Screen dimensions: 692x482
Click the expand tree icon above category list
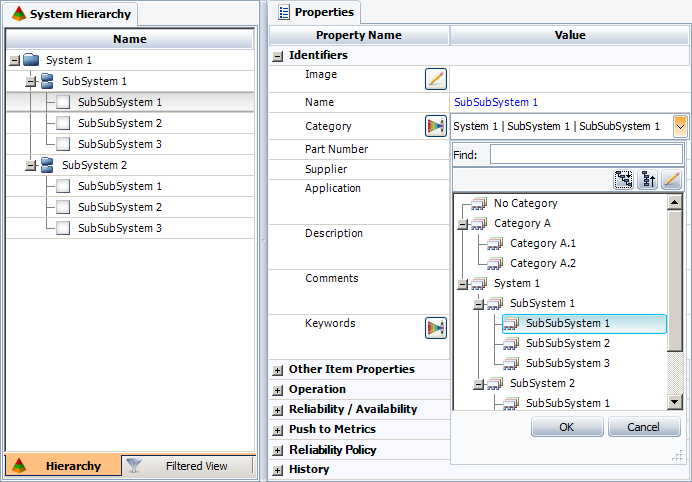(x=623, y=180)
